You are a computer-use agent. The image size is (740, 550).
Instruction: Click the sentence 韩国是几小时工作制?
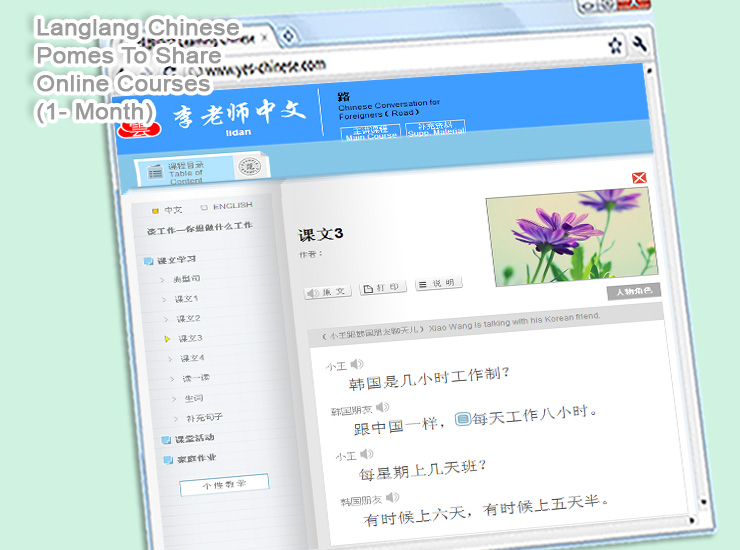click(429, 378)
